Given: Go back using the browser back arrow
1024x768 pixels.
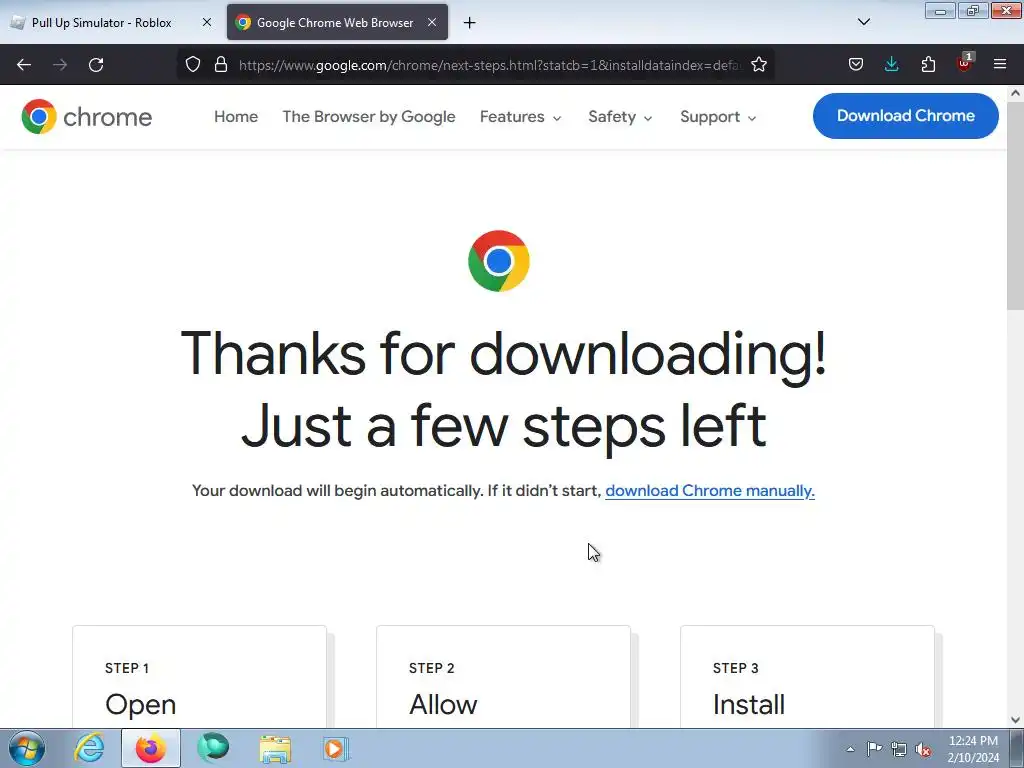Looking at the screenshot, I should point(24,65).
